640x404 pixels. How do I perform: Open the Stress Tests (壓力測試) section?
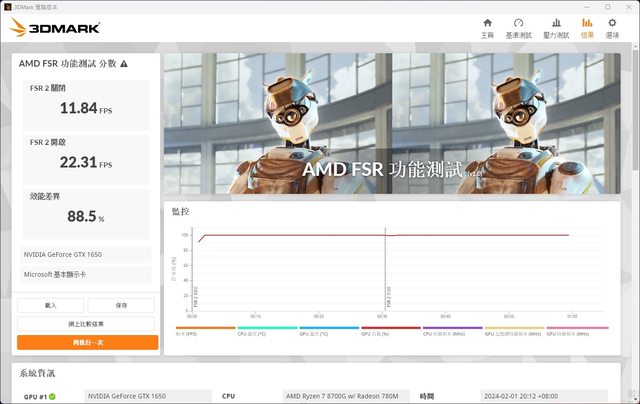pyautogui.click(x=556, y=27)
